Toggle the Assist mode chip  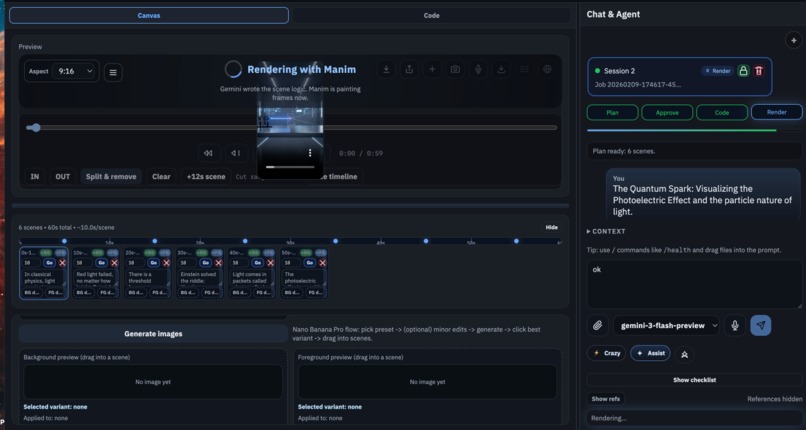(x=650, y=353)
